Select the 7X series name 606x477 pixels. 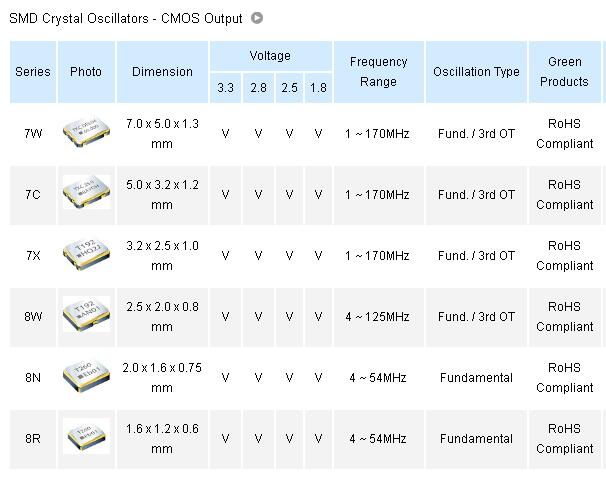tap(33, 256)
